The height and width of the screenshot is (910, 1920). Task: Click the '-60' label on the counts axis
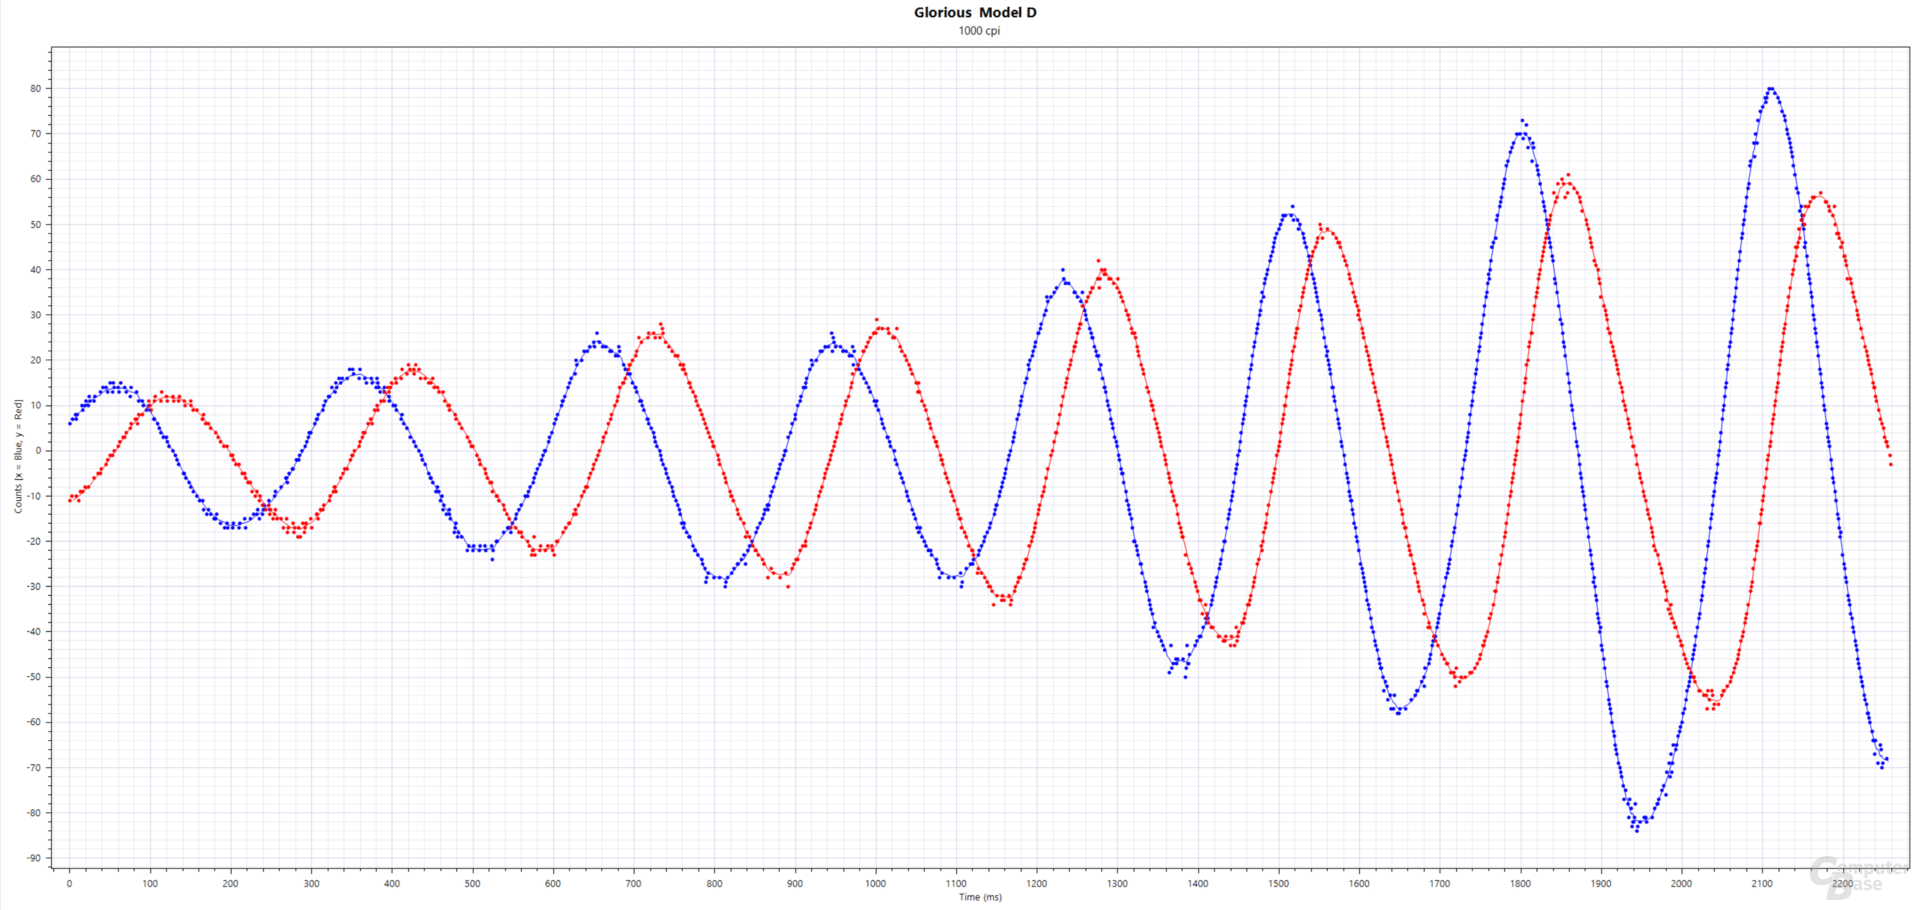[x=35, y=722]
